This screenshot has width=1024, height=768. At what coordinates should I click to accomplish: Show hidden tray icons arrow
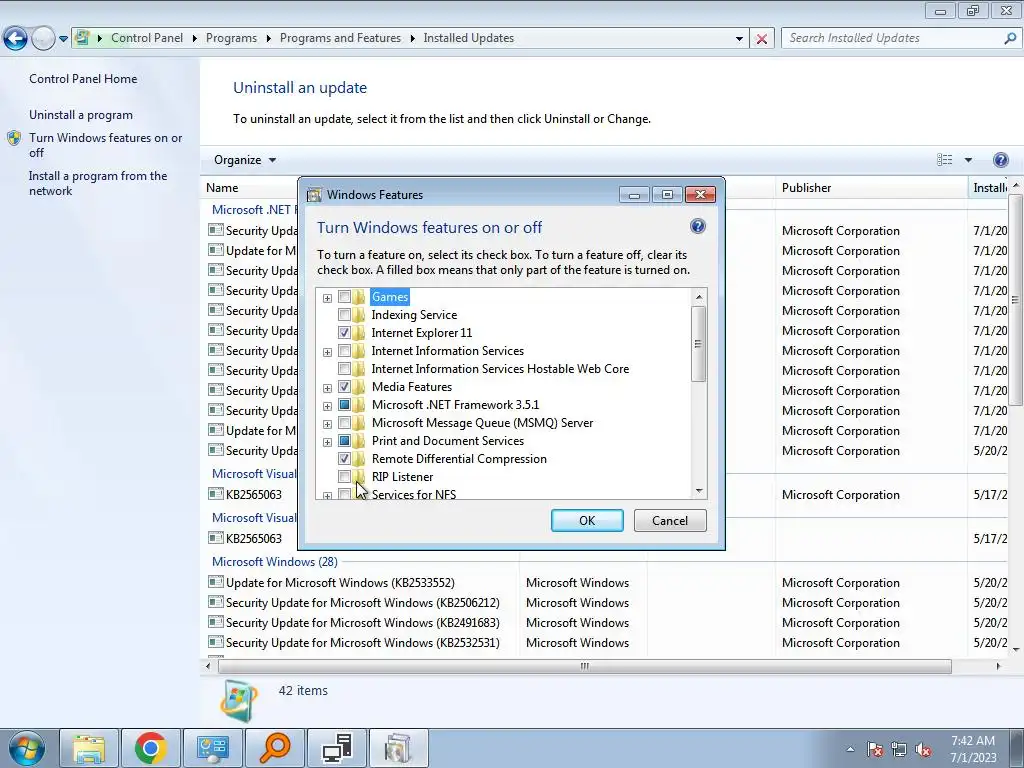click(850, 749)
